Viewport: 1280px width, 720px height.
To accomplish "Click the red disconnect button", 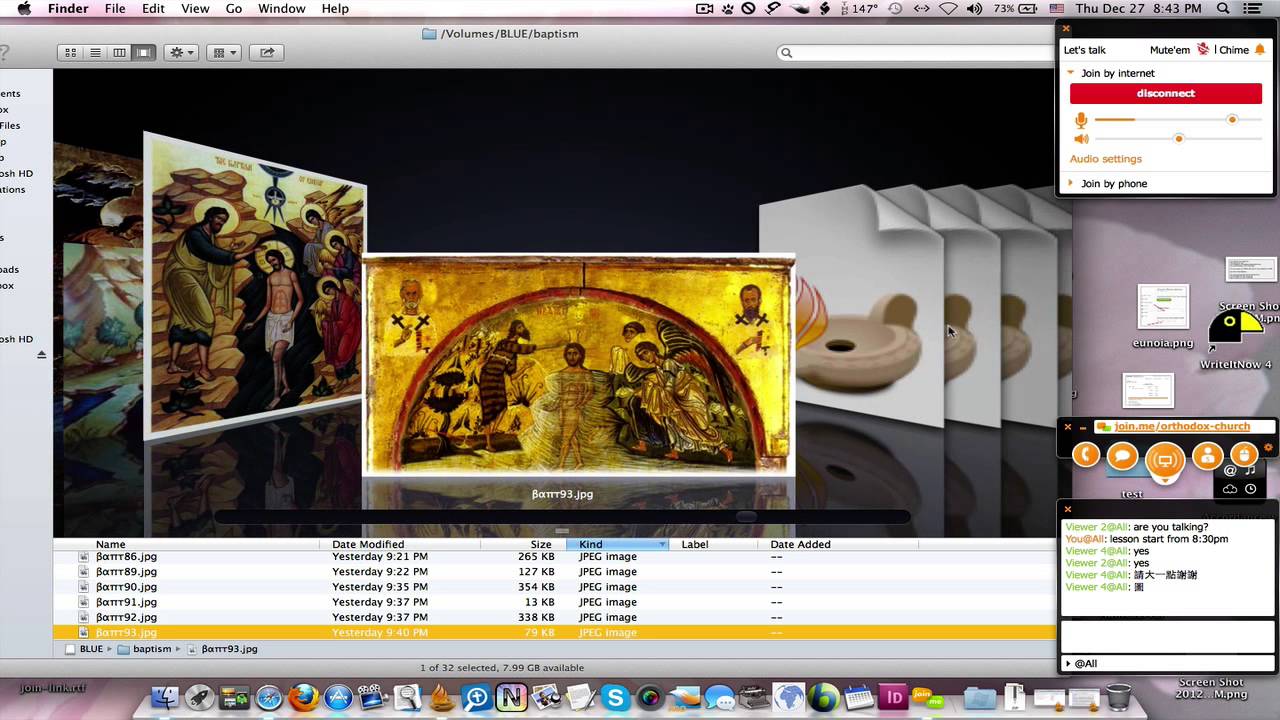I will (x=1165, y=93).
